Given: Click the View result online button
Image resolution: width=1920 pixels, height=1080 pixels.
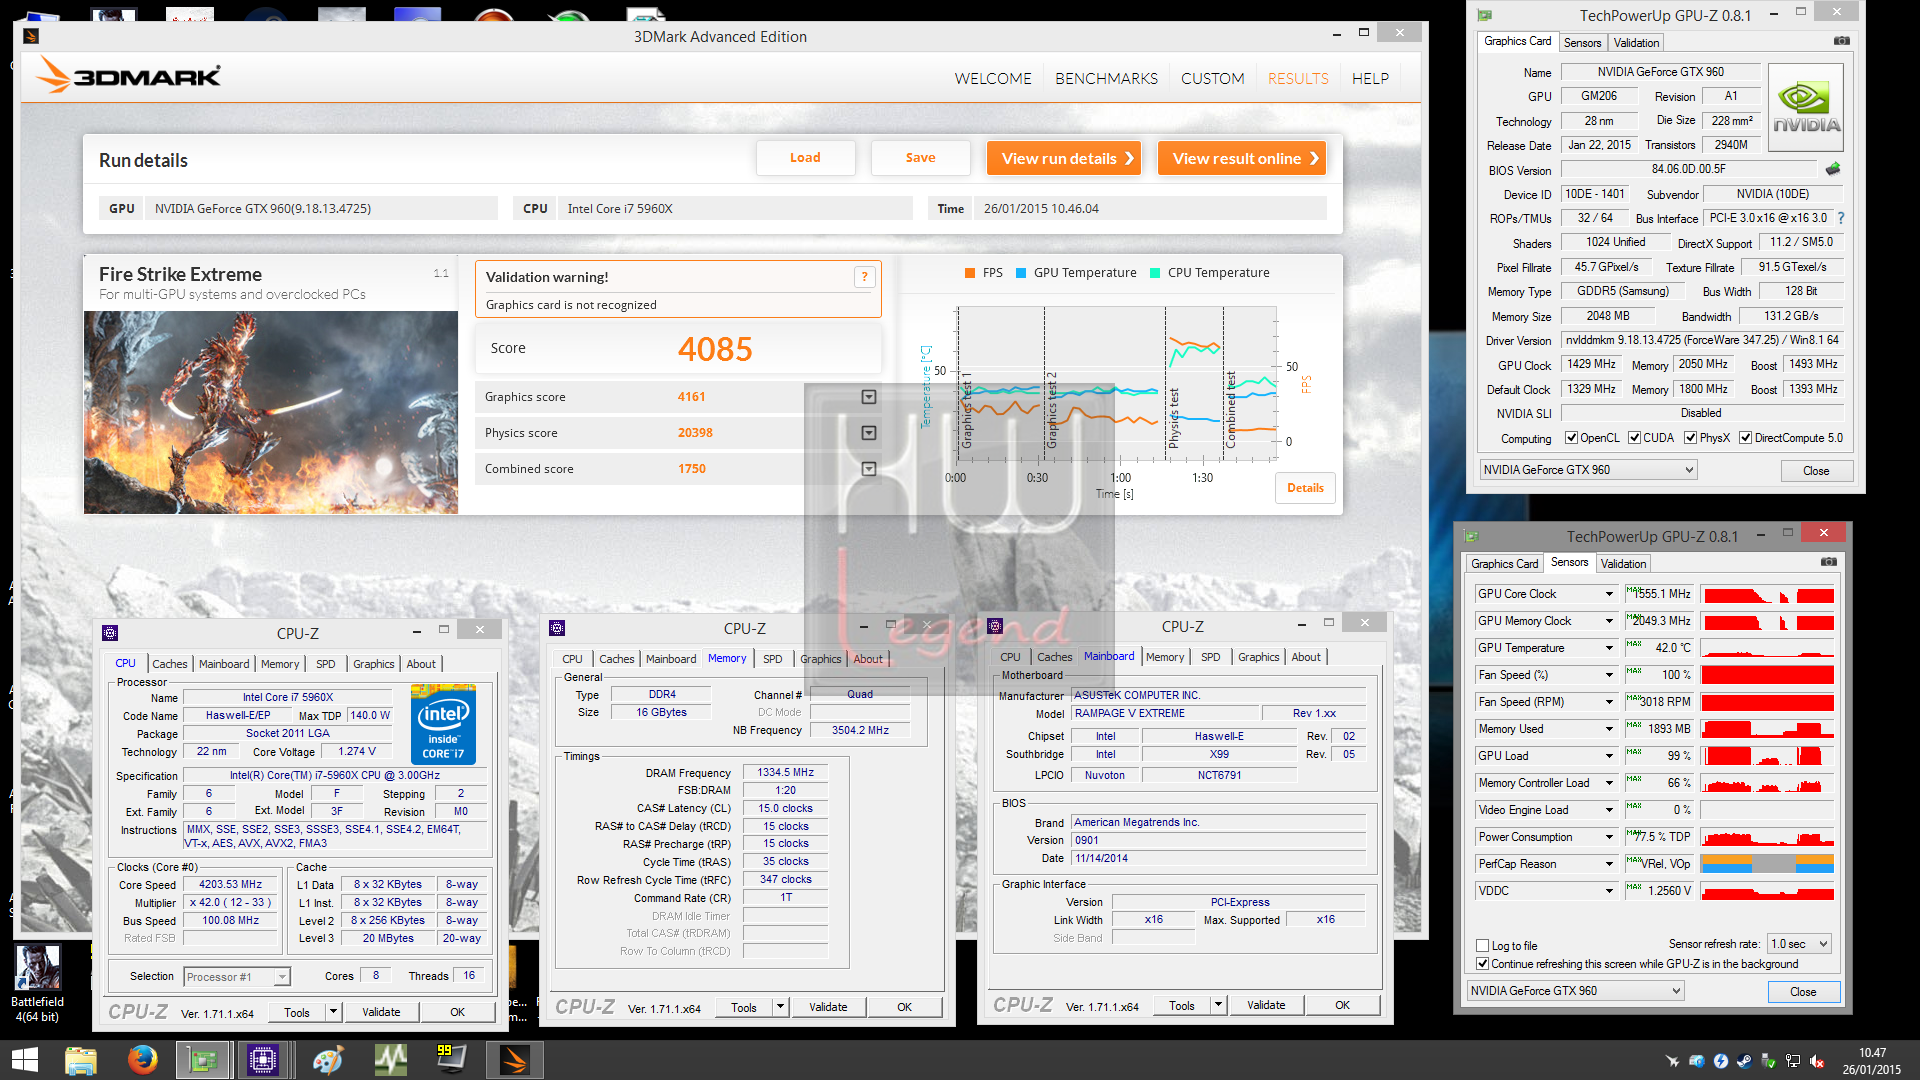Looking at the screenshot, I should 1242,158.
